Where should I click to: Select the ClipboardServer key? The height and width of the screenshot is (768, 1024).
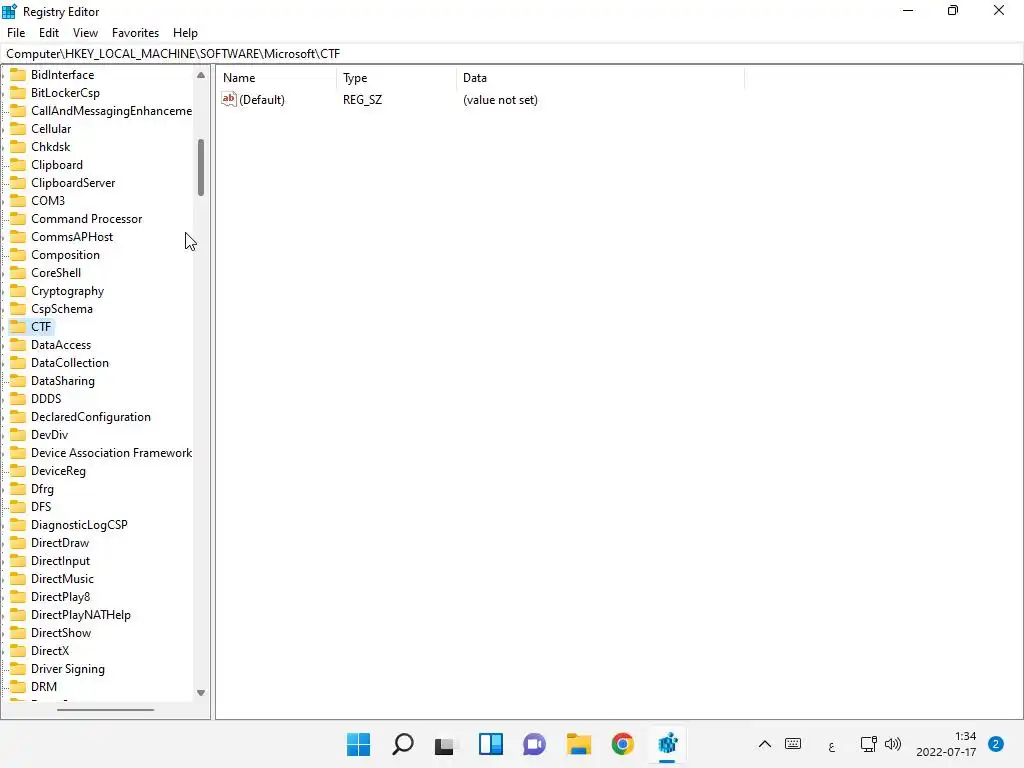click(x=73, y=183)
